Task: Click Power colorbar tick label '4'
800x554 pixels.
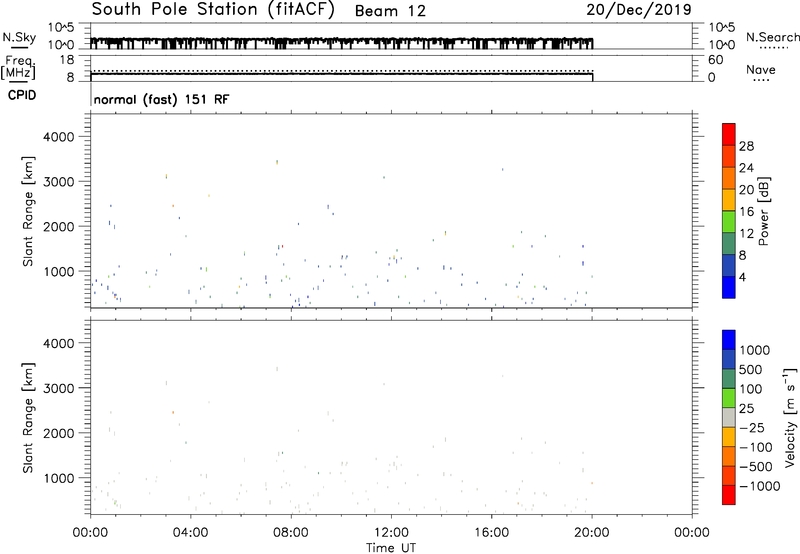Action: coord(742,277)
